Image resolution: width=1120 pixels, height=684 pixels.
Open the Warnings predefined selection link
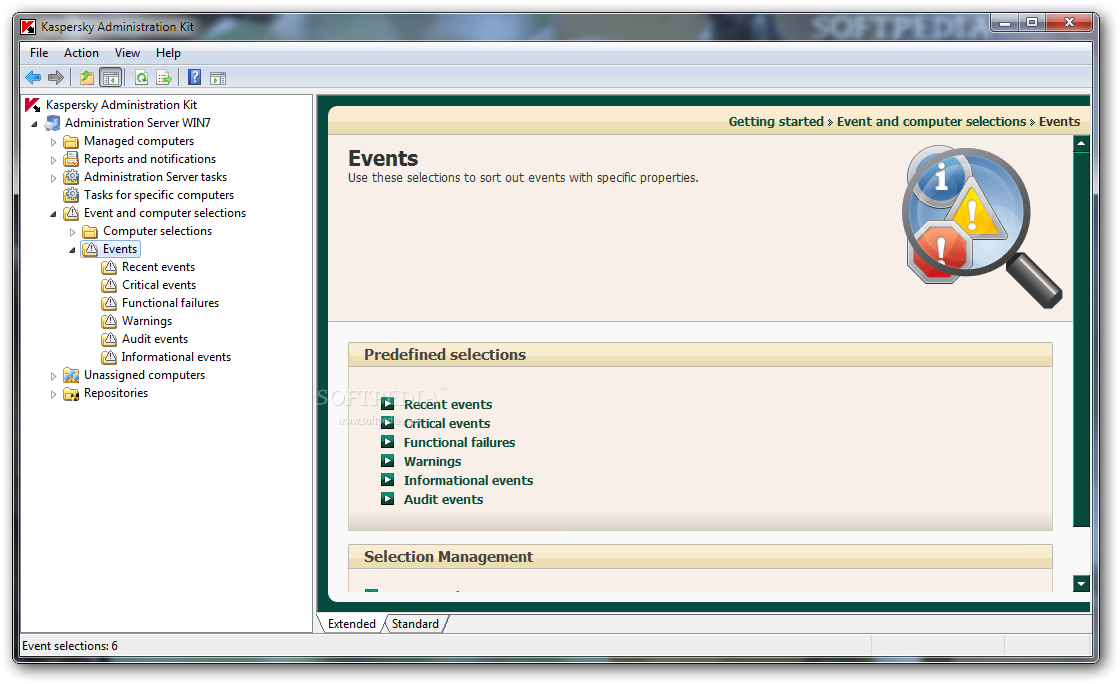433,461
